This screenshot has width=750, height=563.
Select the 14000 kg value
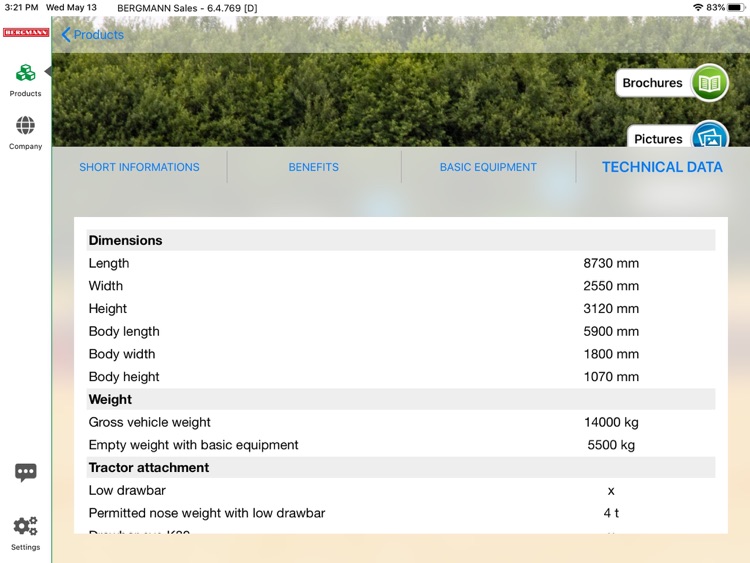click(611, 422)
